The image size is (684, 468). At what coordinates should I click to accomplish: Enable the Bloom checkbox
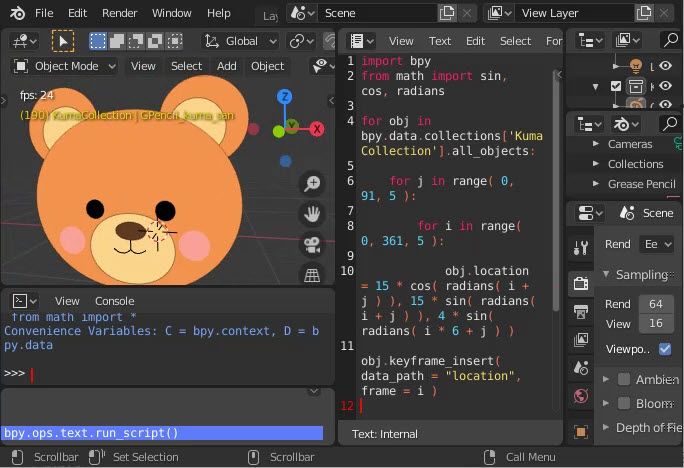[x=624, y=404]
